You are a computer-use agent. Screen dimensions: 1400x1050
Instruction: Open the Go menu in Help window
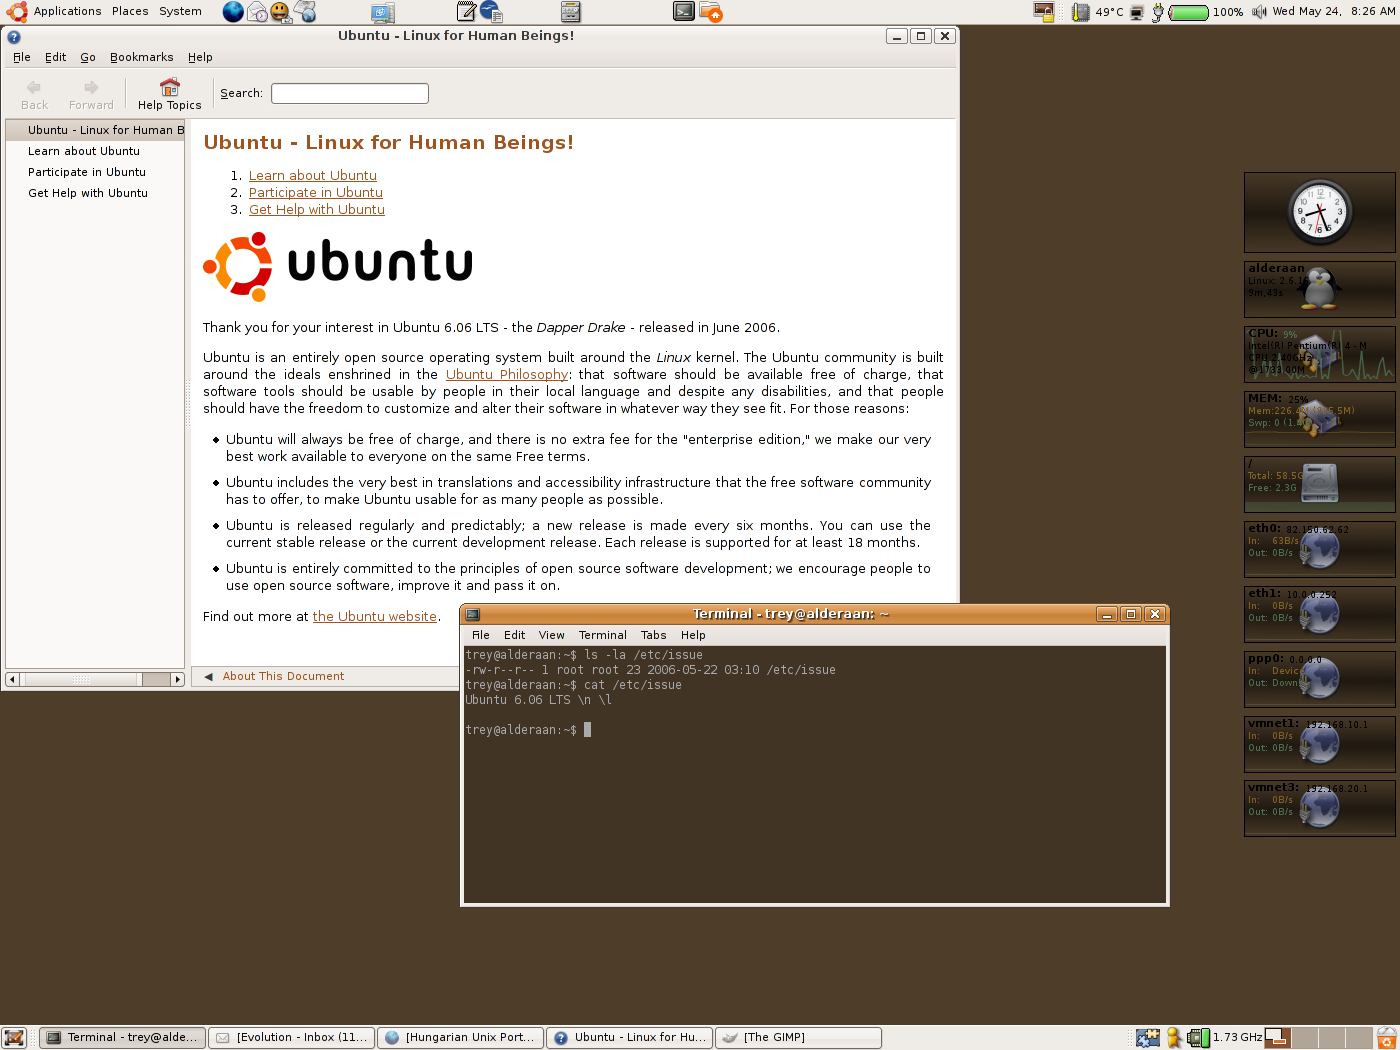coord(88,57)
